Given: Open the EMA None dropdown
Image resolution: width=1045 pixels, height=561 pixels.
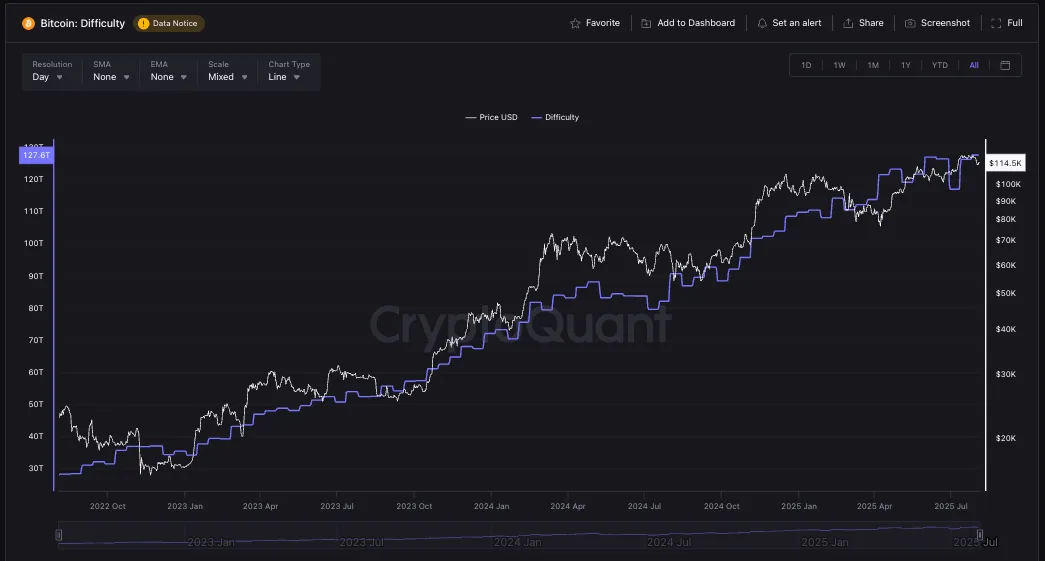Looking at the screenshot, I should click(169, 71).
